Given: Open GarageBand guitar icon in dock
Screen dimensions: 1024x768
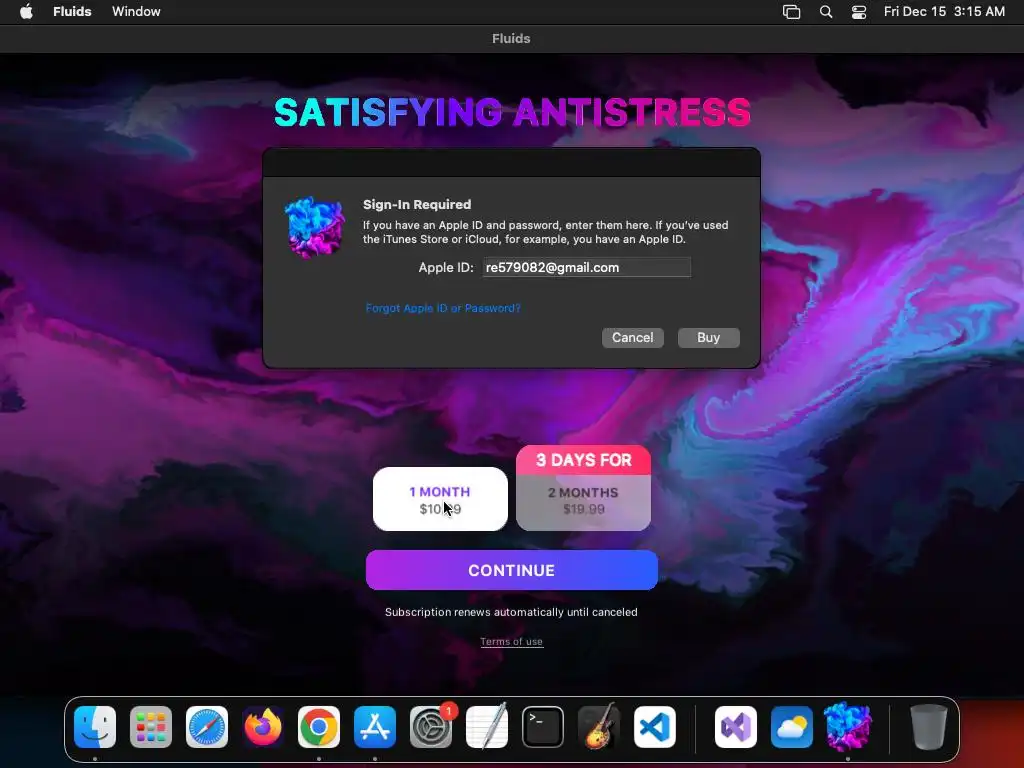Looking at the screenshot, I should pyautogui.click(x=599, y=727).
